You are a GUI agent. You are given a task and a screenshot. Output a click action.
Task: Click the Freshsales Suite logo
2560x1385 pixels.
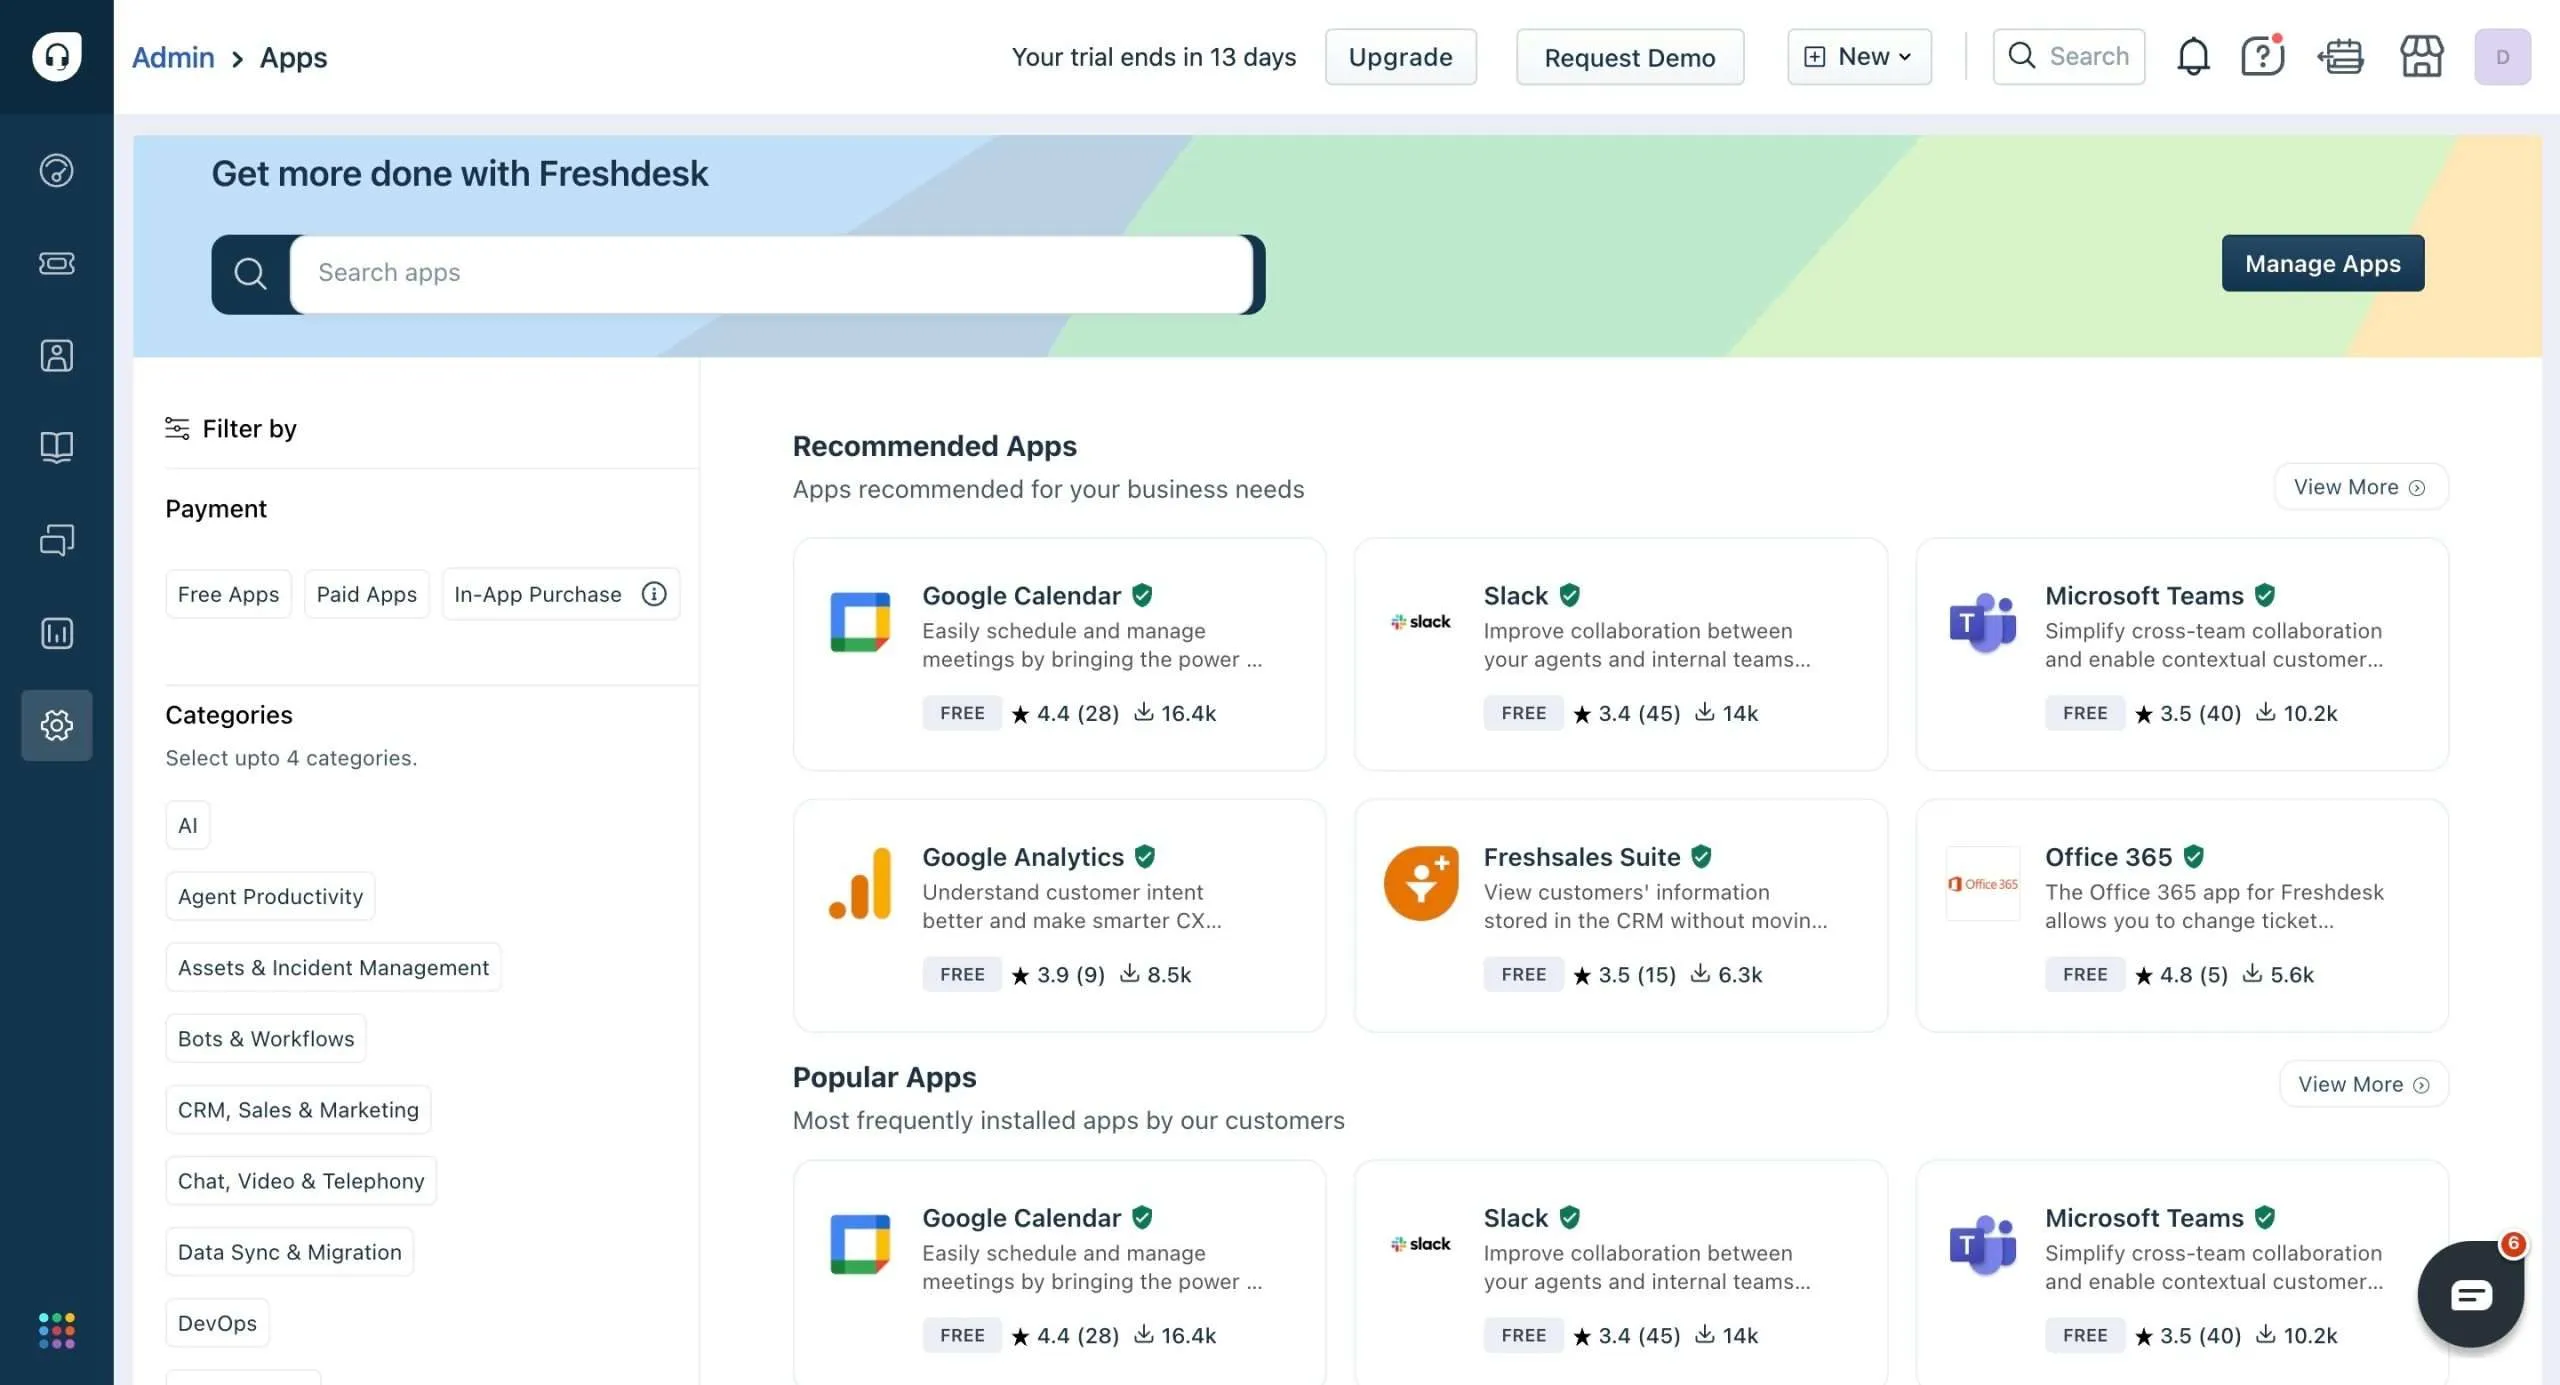coord(1420,883)
